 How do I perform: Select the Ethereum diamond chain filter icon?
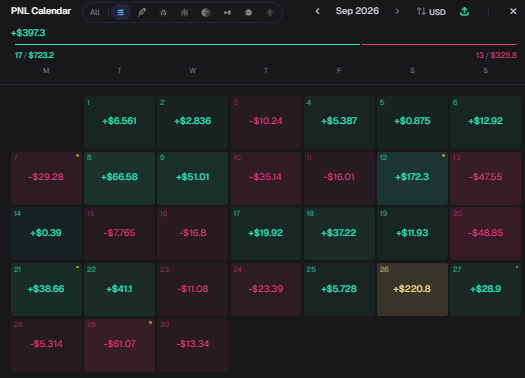pyautogui.click(x=270, y=12)
